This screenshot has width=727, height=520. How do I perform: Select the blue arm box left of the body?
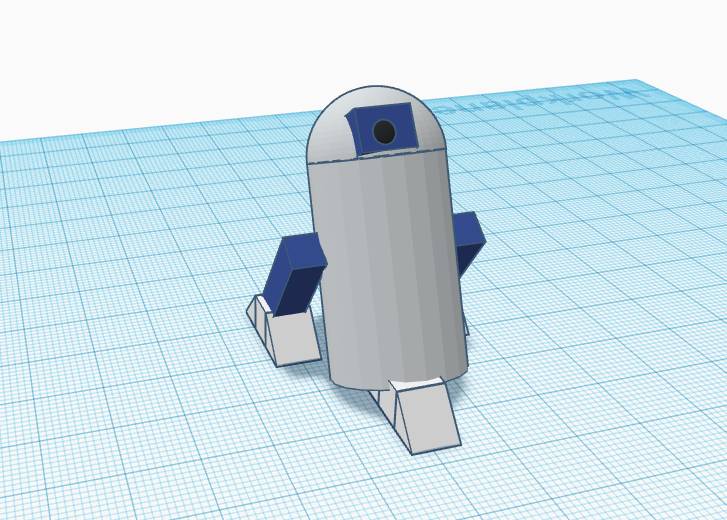click(294, 276)
